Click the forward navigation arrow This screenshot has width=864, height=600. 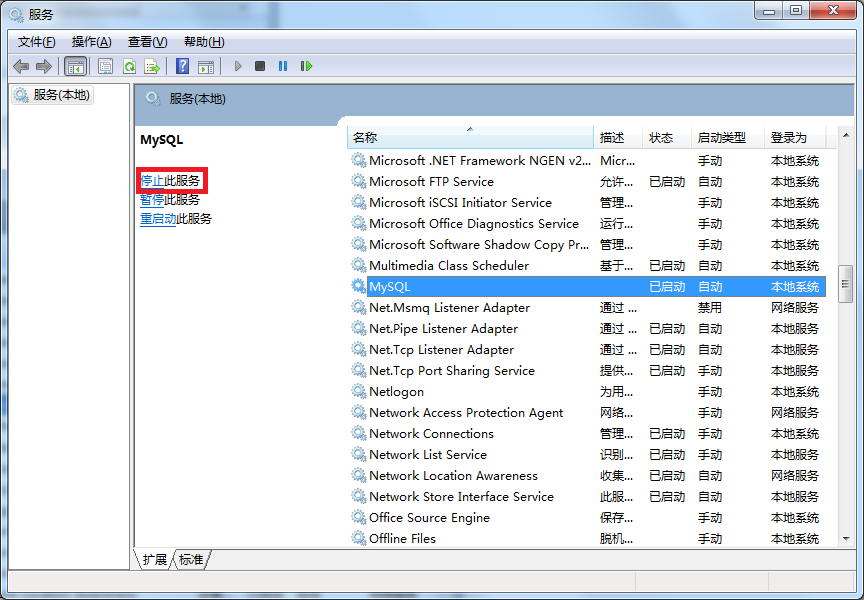44,66
